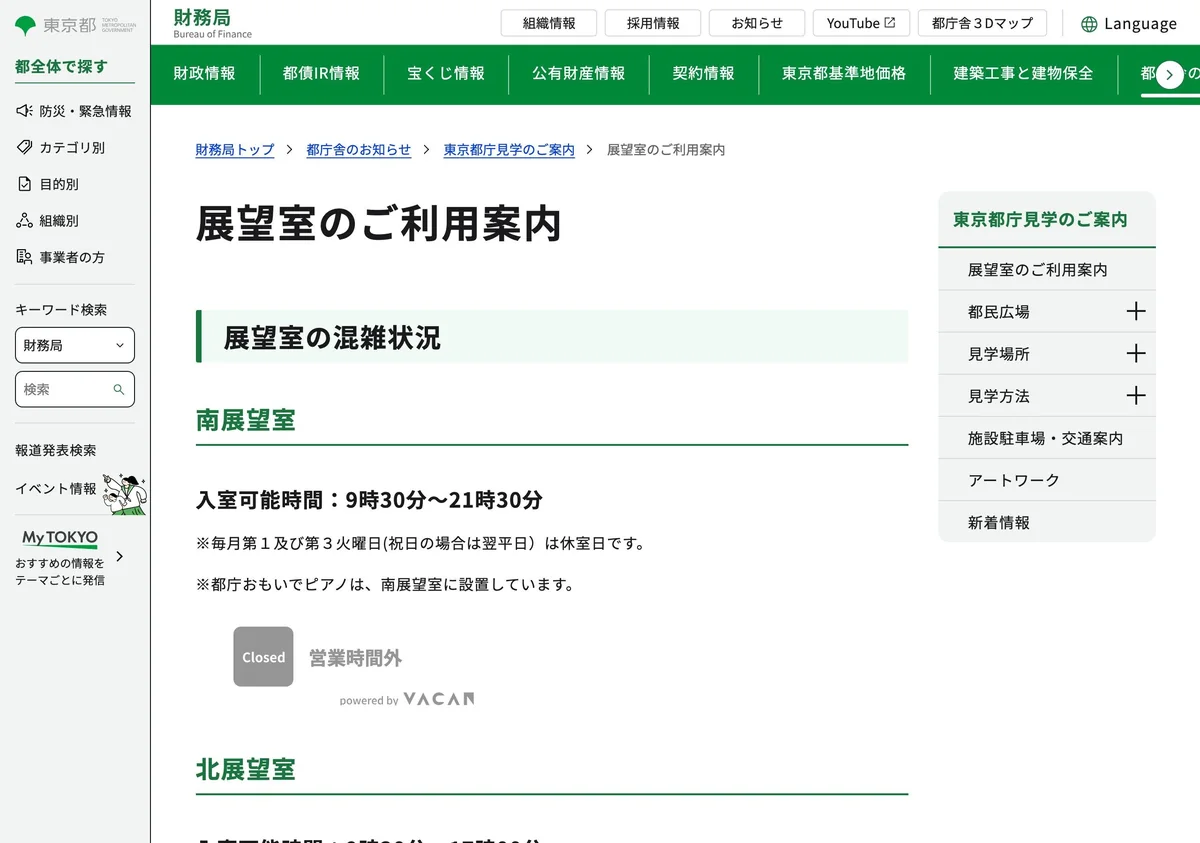Expand 見学場所 with its plus icon
The height and width of the screenshot is (843, 1200).
pyautogui.click(x=1135, y=353)
